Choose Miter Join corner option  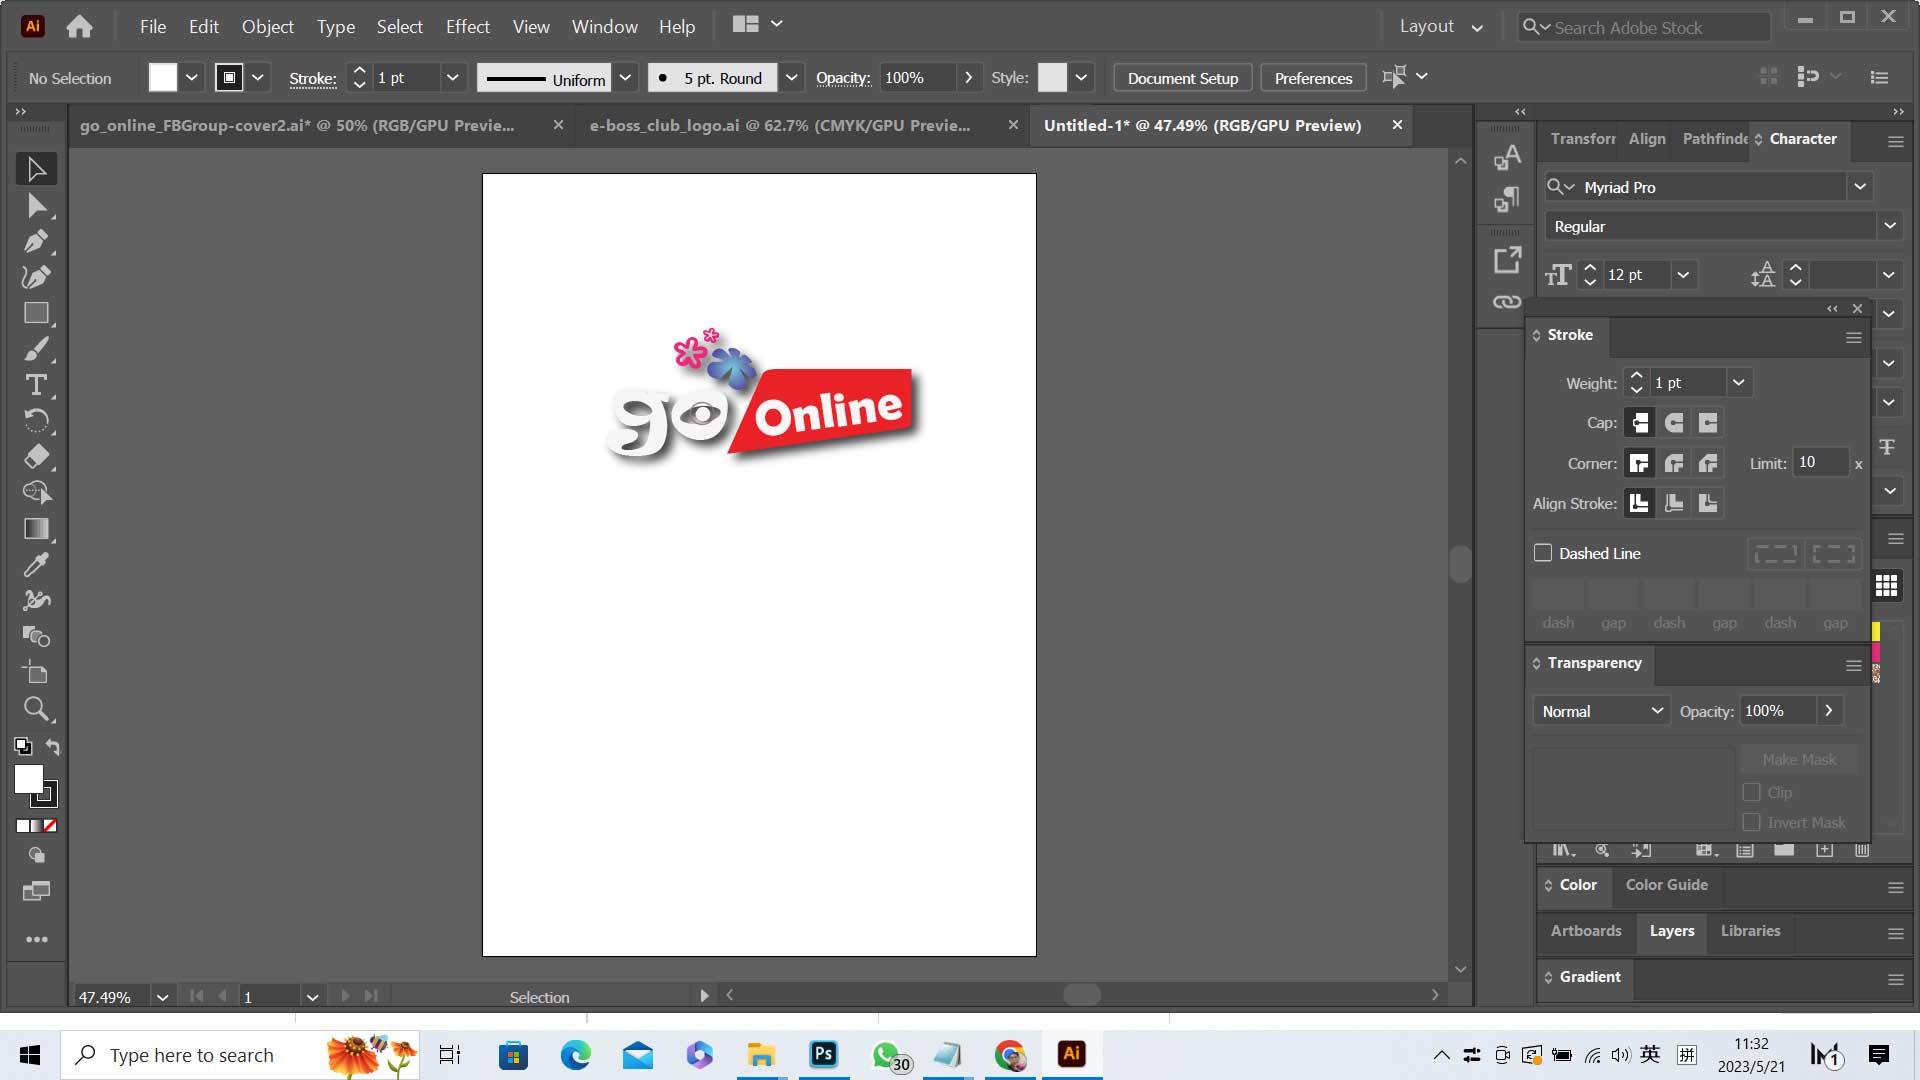click(x=1639, y=463)
